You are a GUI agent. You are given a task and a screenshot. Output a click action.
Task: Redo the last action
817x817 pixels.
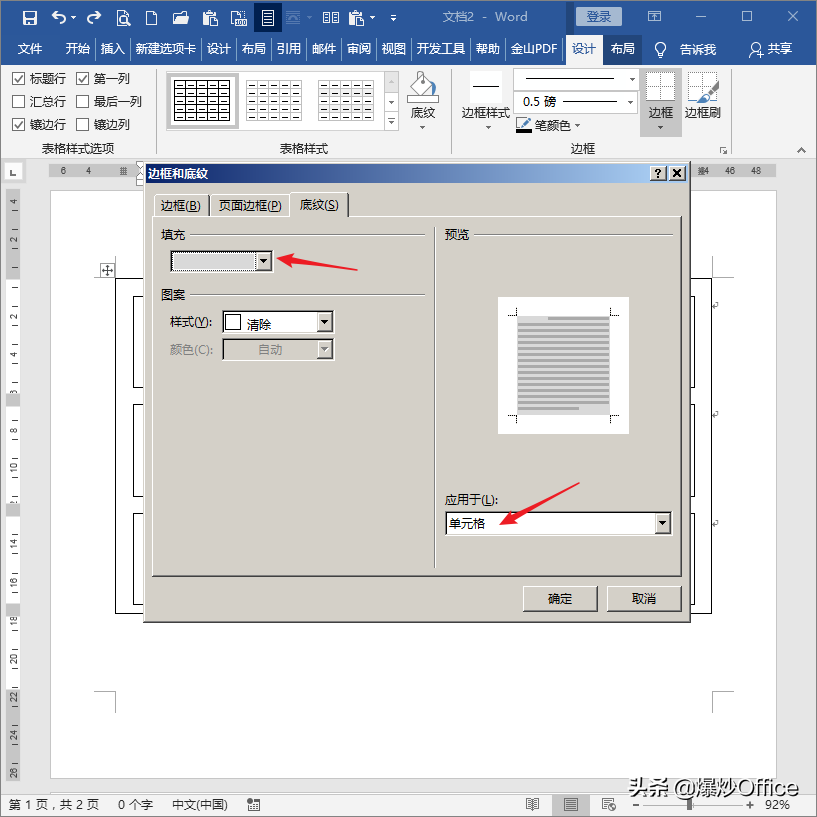[x=94, y=18]
